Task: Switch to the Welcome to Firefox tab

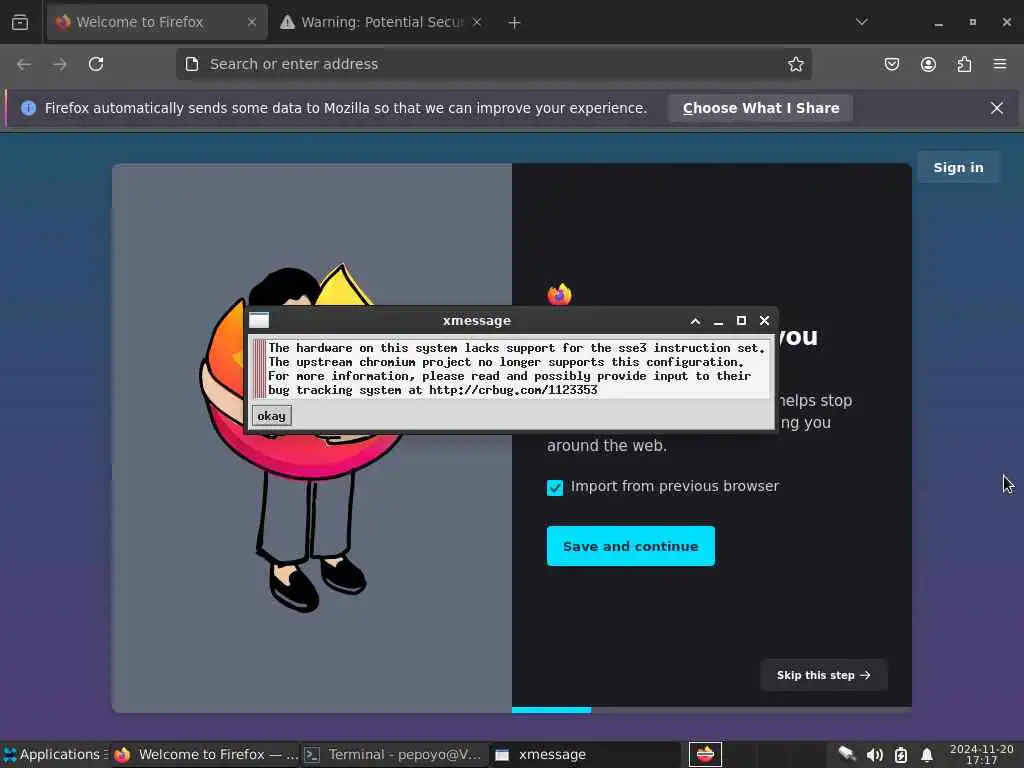Action: [x=157, y=22]
